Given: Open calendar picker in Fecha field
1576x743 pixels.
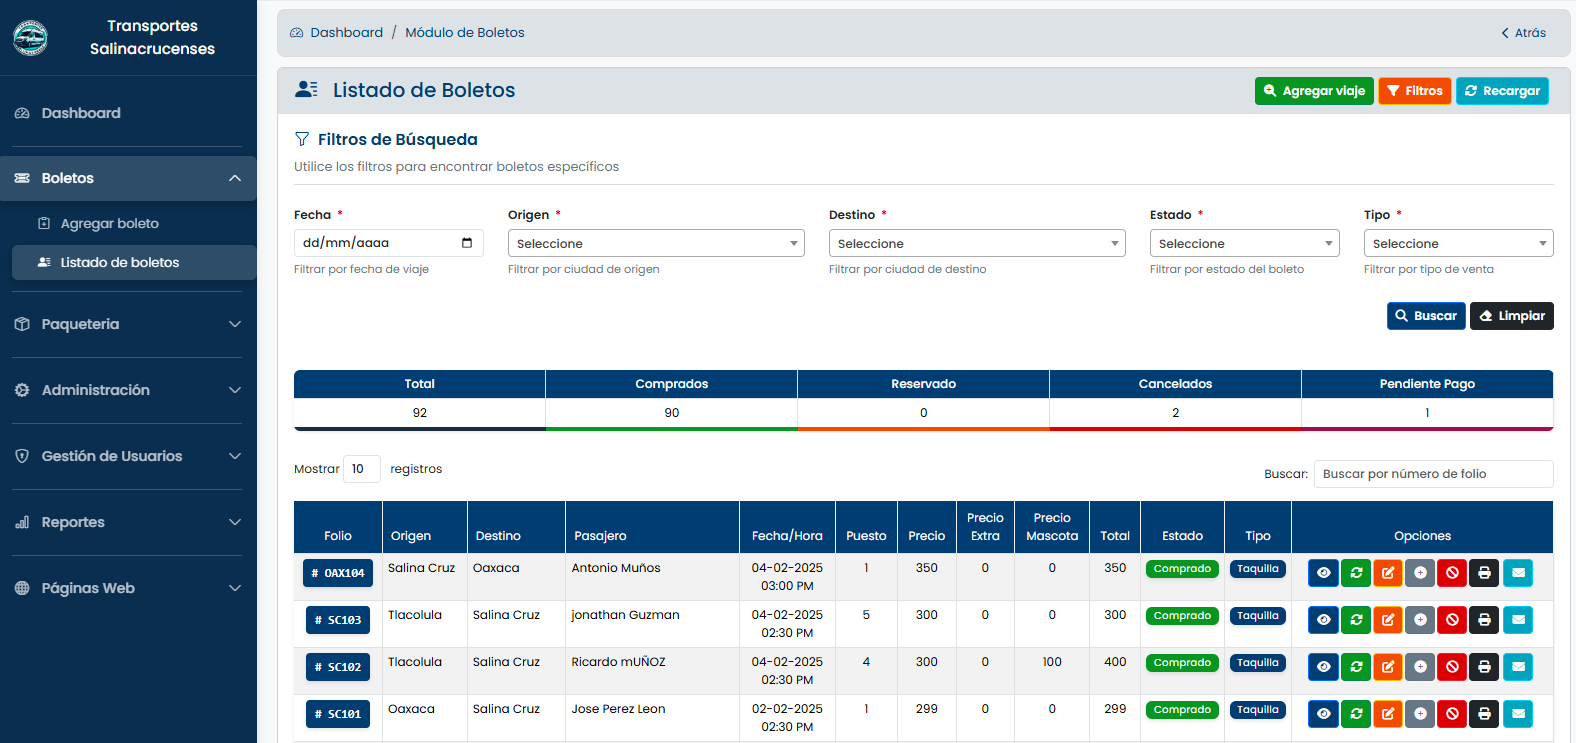Looking at the screenshot, I should (467, 243).
